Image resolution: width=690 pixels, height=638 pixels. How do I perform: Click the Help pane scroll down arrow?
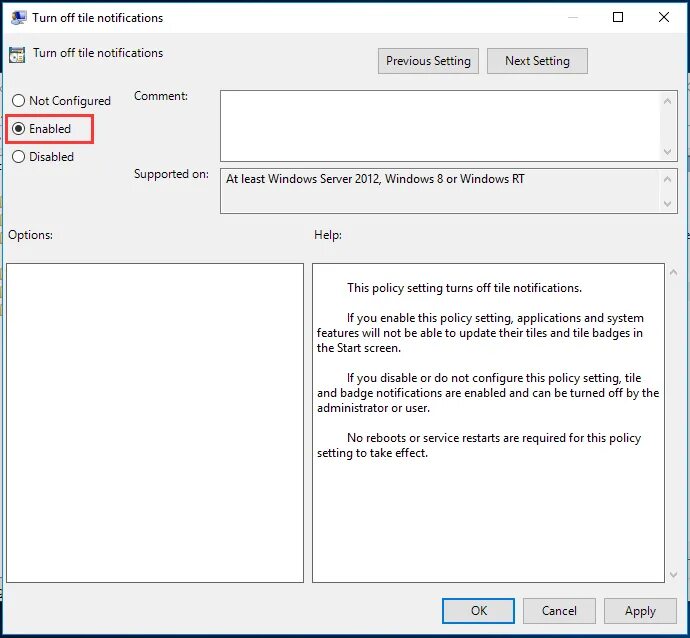pyautogui.click(x=673, y=575)
